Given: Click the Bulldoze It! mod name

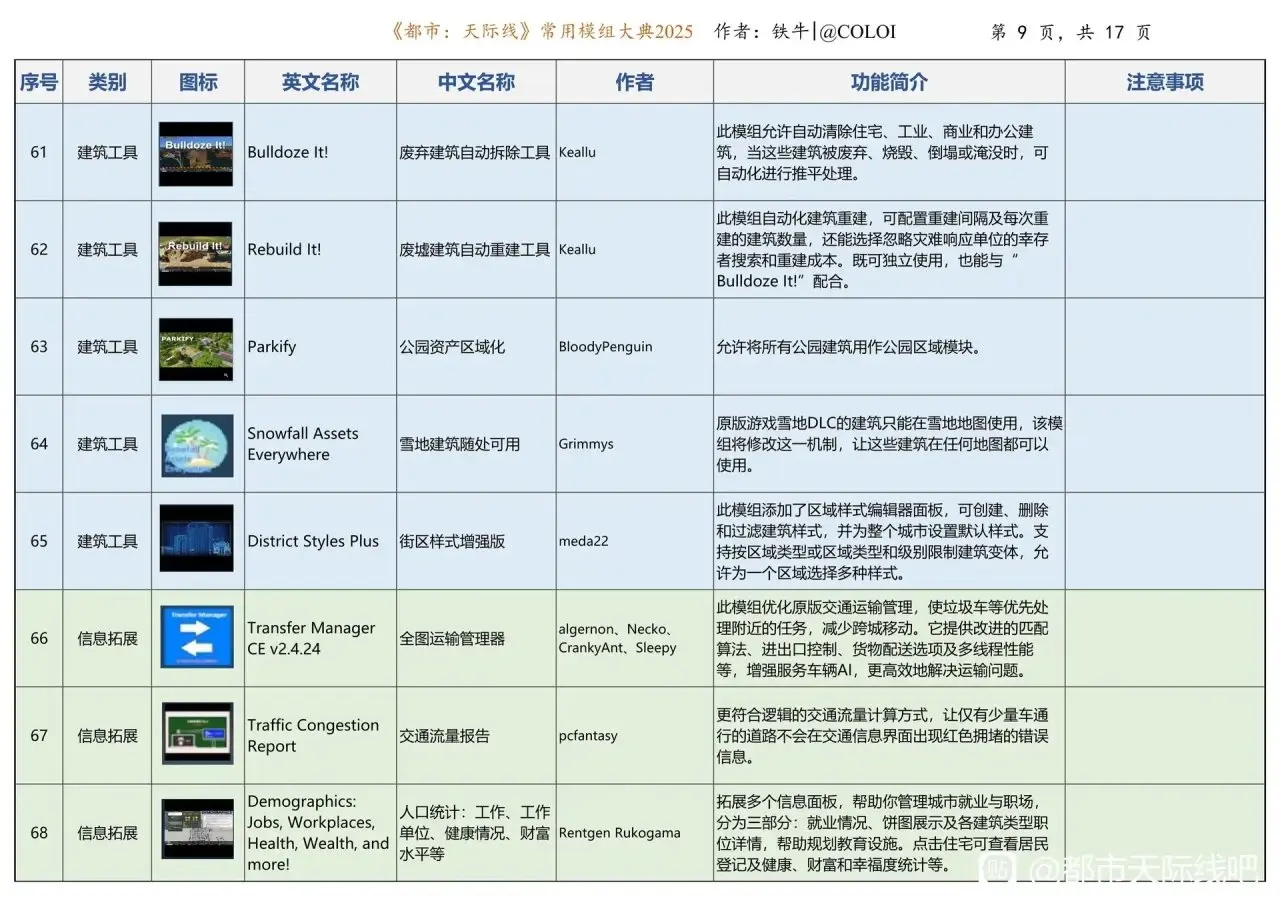Looking at the screenshot, I should point(288,153).
